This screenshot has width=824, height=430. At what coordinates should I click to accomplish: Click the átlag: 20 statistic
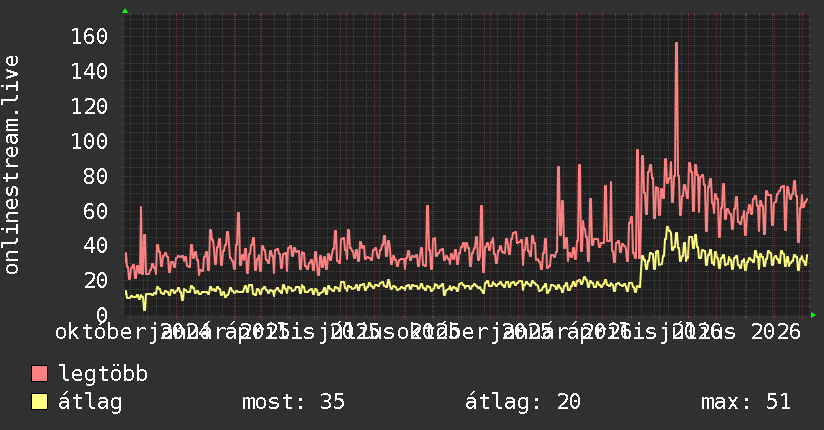[523, 402]
